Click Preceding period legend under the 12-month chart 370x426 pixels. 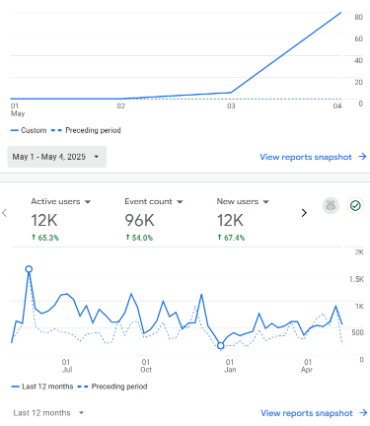[x=112, y=387]
